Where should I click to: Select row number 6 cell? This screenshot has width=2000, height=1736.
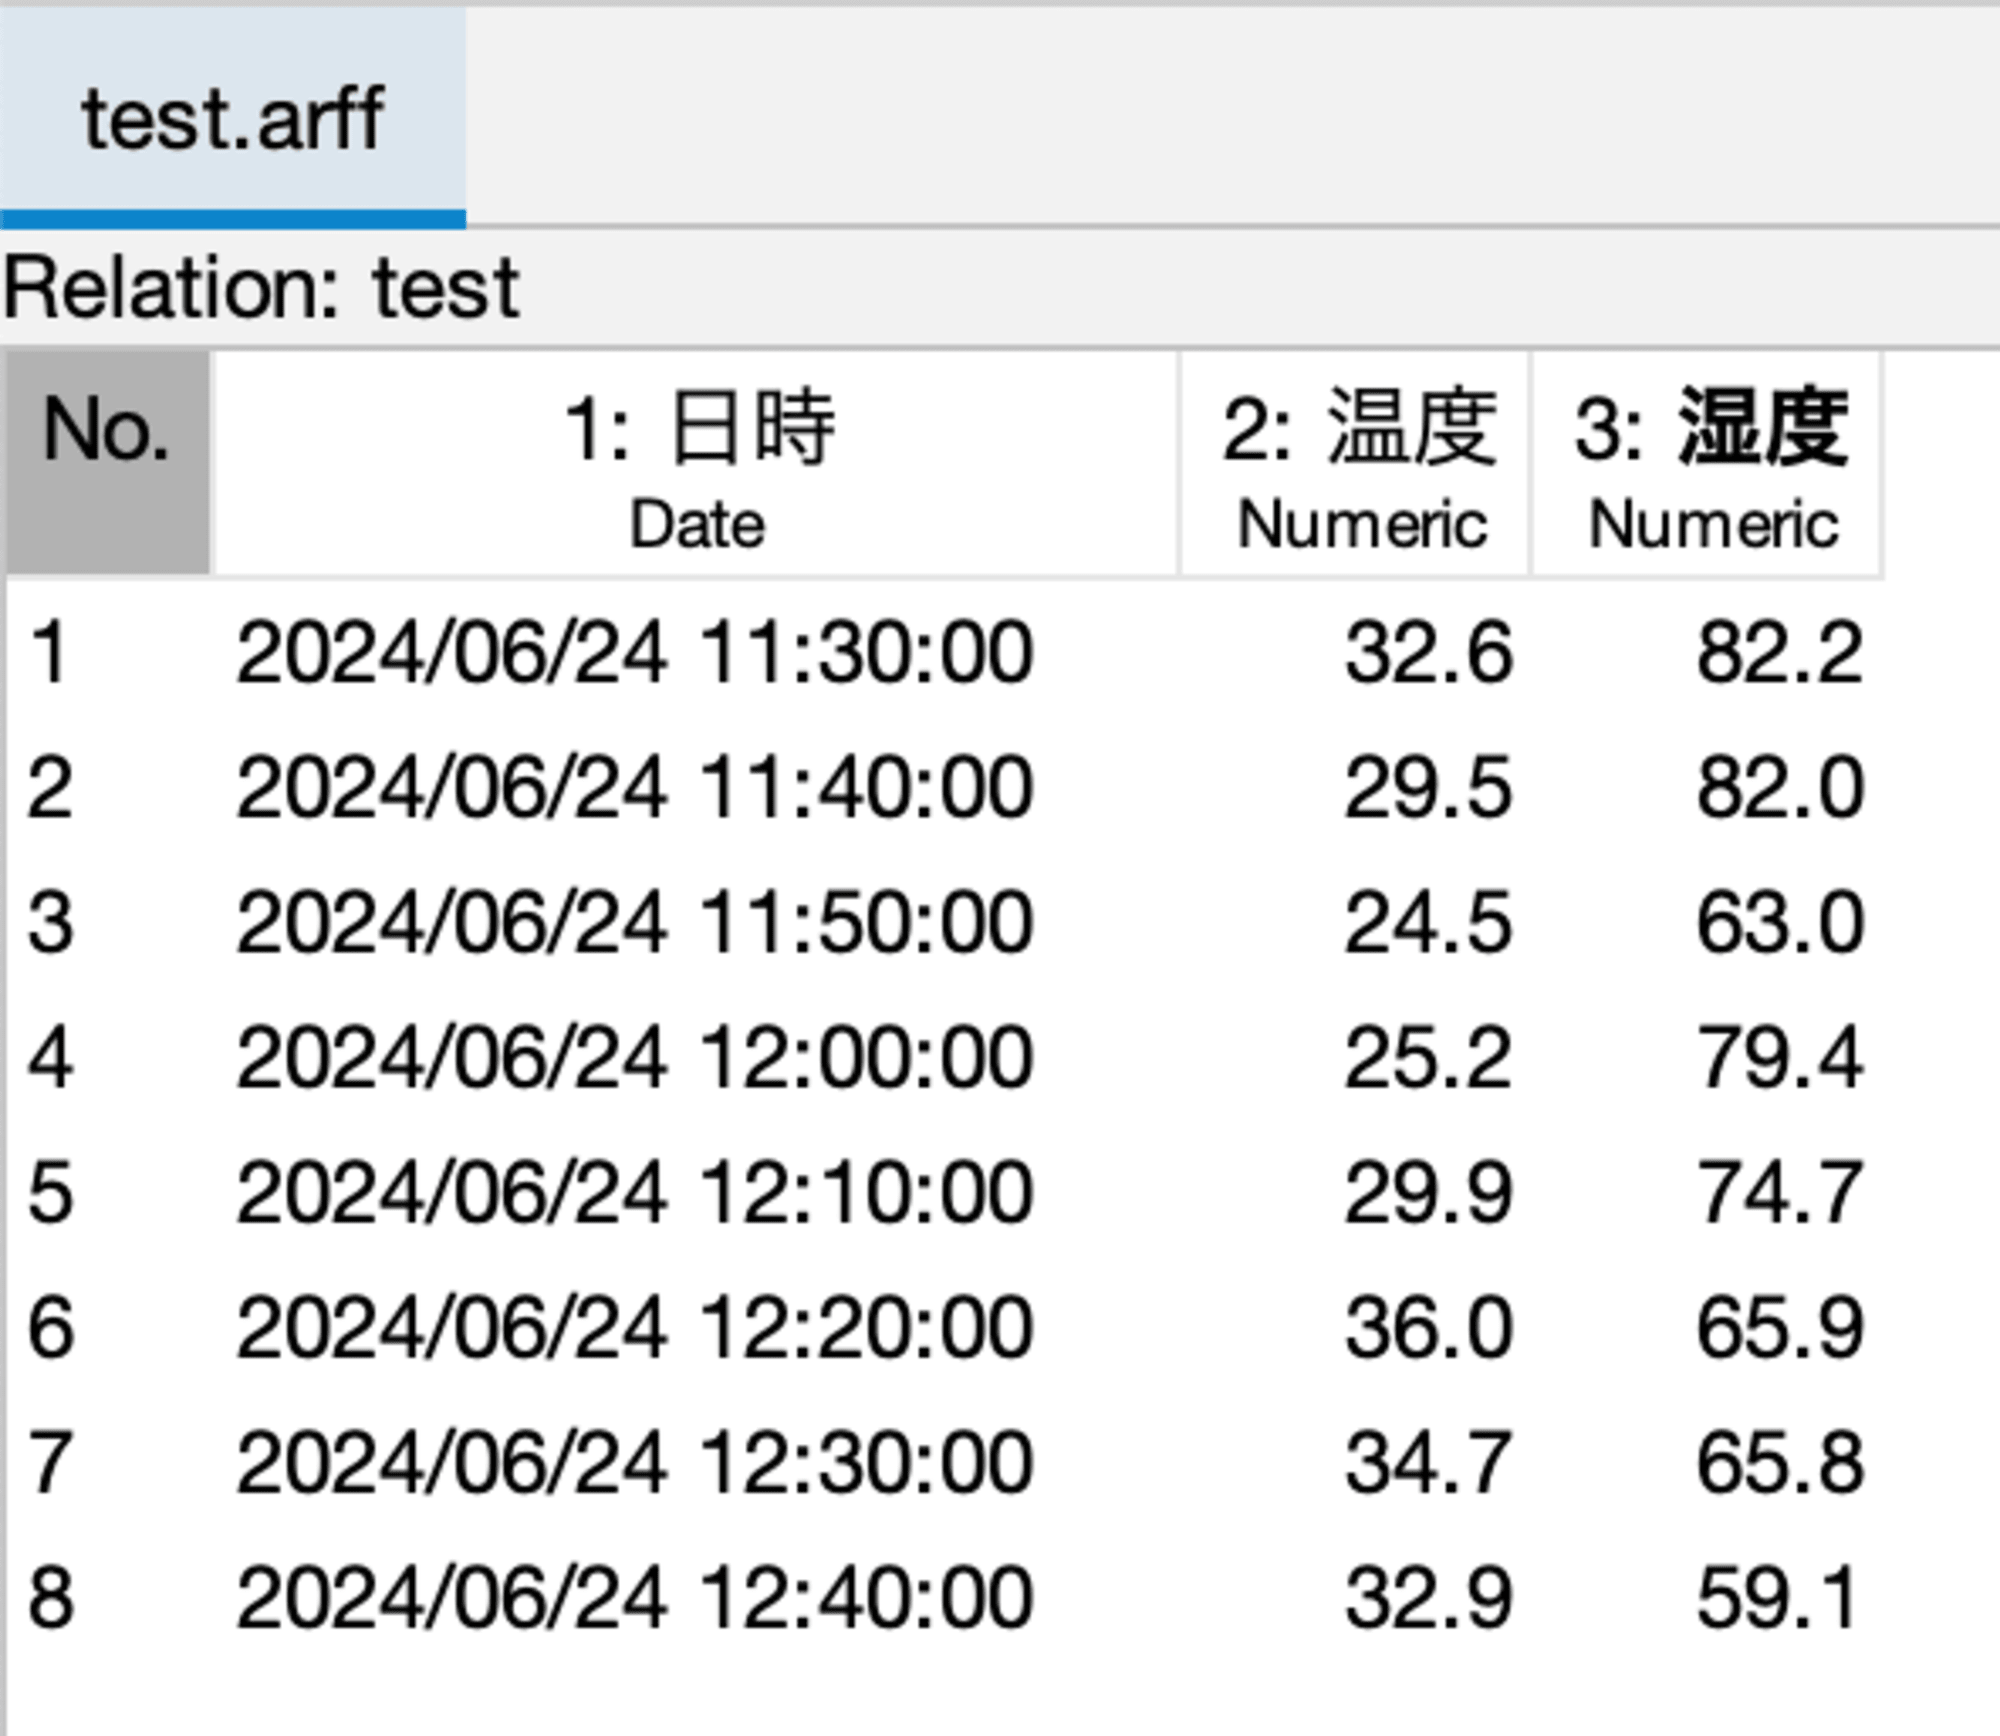pyautogui.click(x=110, y=1327)
